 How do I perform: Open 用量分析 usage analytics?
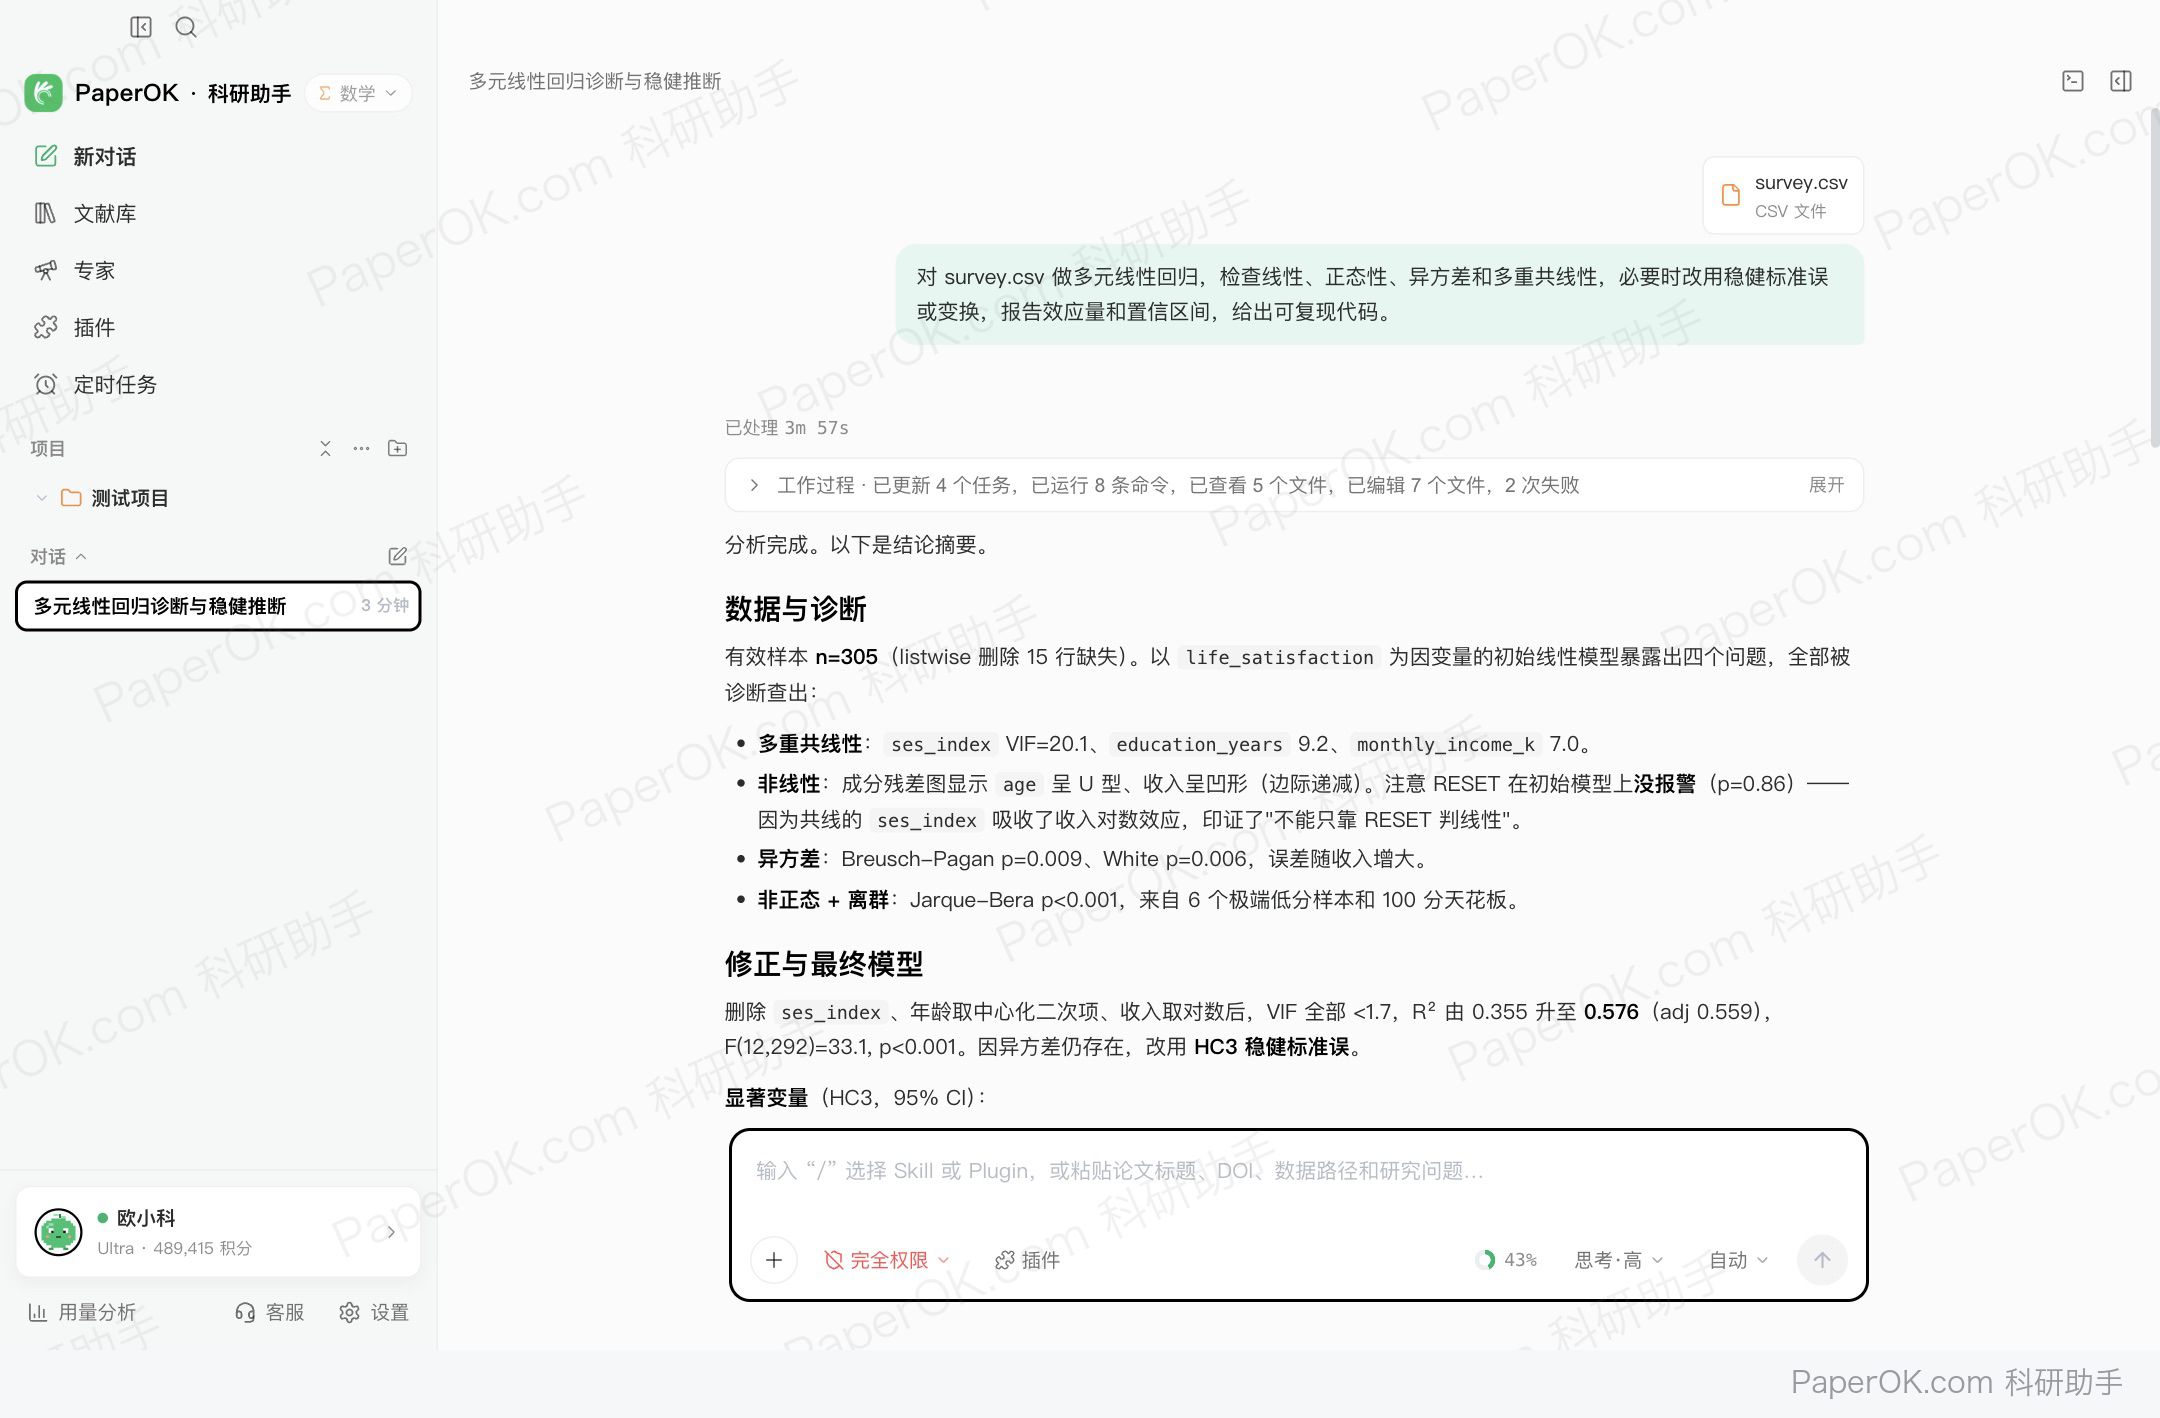point(82,1312)
